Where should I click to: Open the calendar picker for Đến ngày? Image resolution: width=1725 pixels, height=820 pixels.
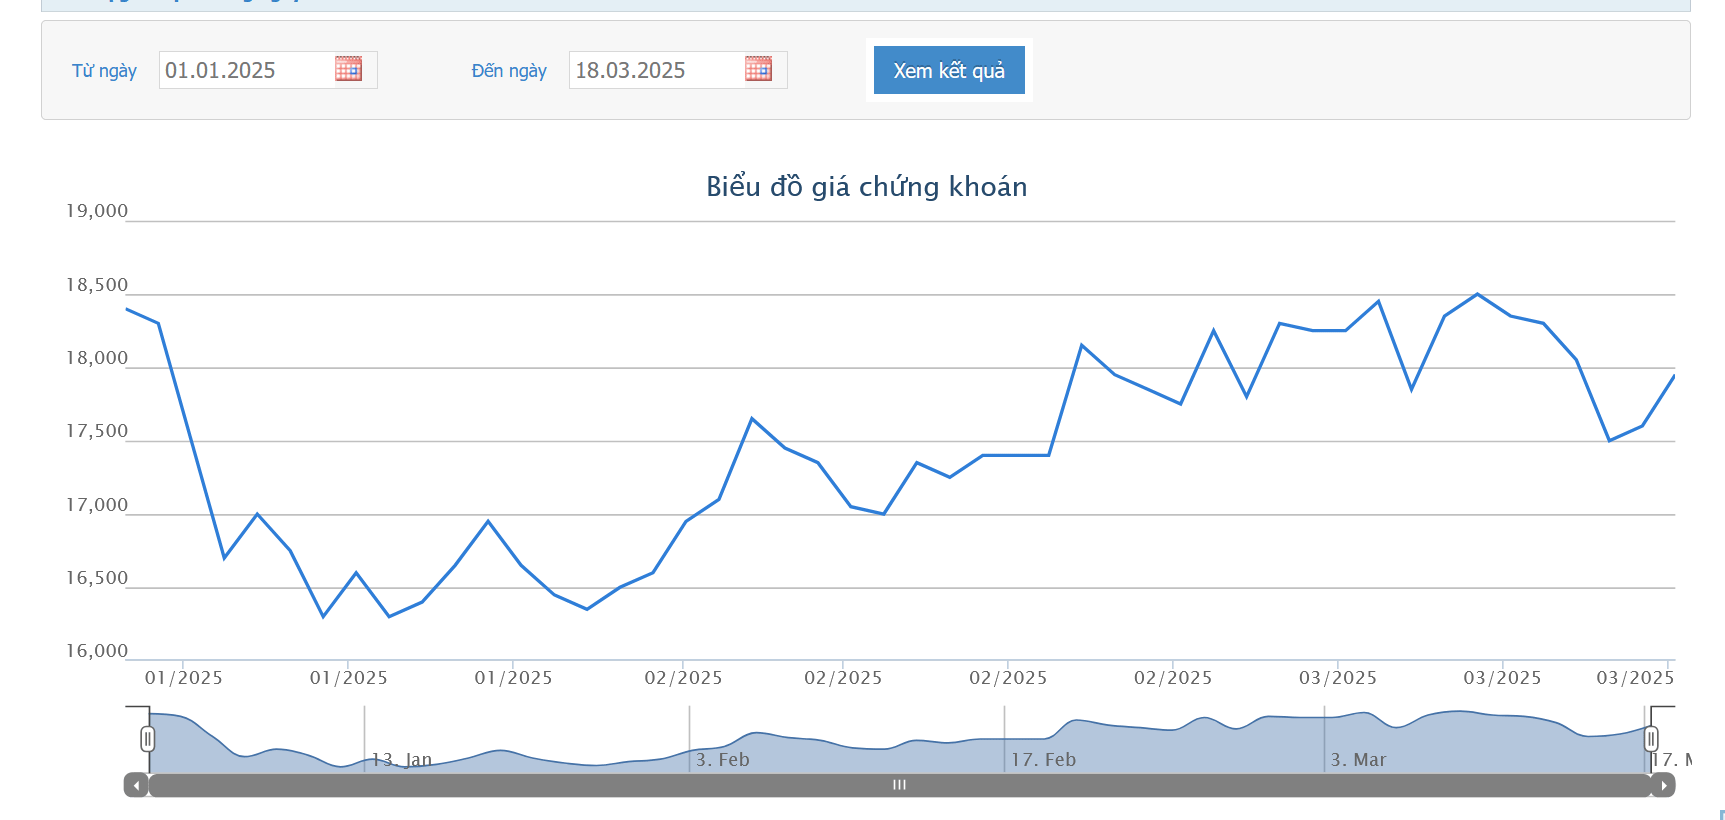coord(758,69)
